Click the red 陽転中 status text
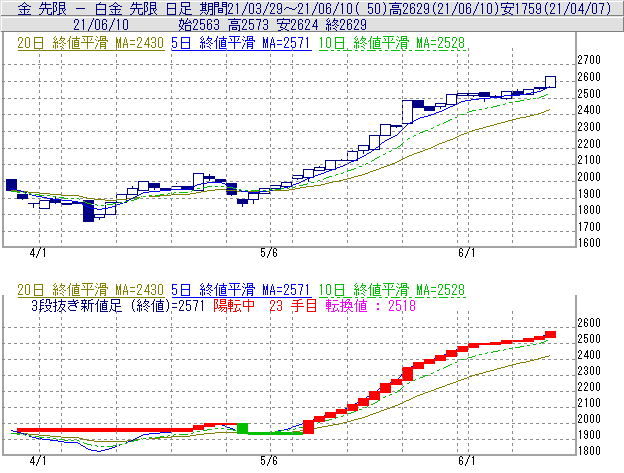The height and width of the screenshot is (473, 624). click(234, 306)
